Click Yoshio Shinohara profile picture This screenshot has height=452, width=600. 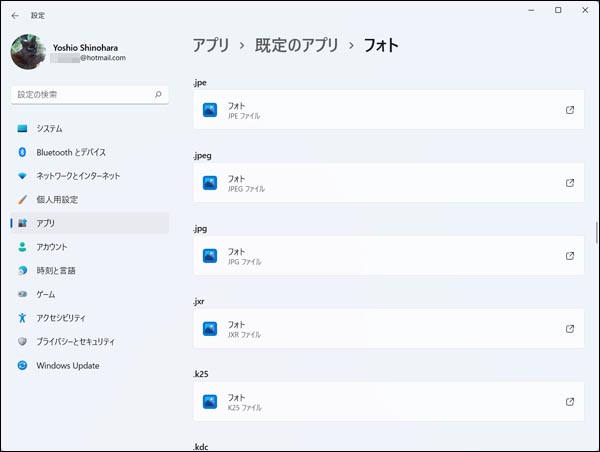(x=27, y=52)
